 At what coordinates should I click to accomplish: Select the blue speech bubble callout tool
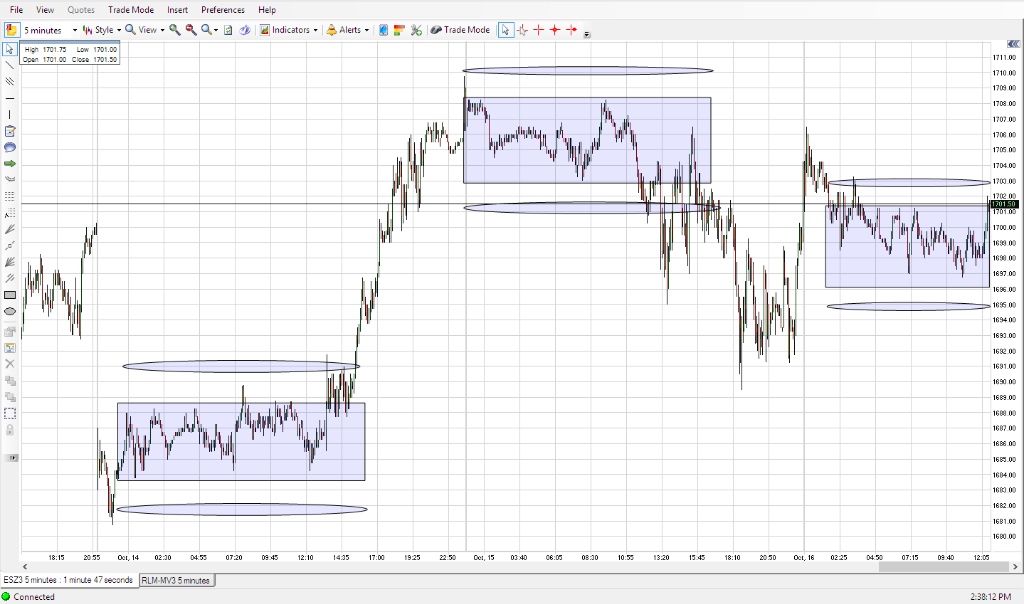pos(10,148)
